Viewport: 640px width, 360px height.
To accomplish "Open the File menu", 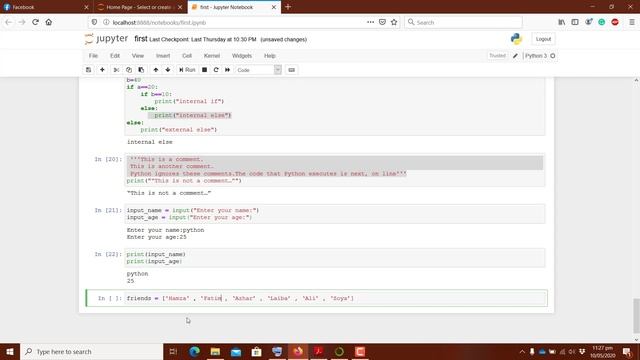I will [93, 56].
